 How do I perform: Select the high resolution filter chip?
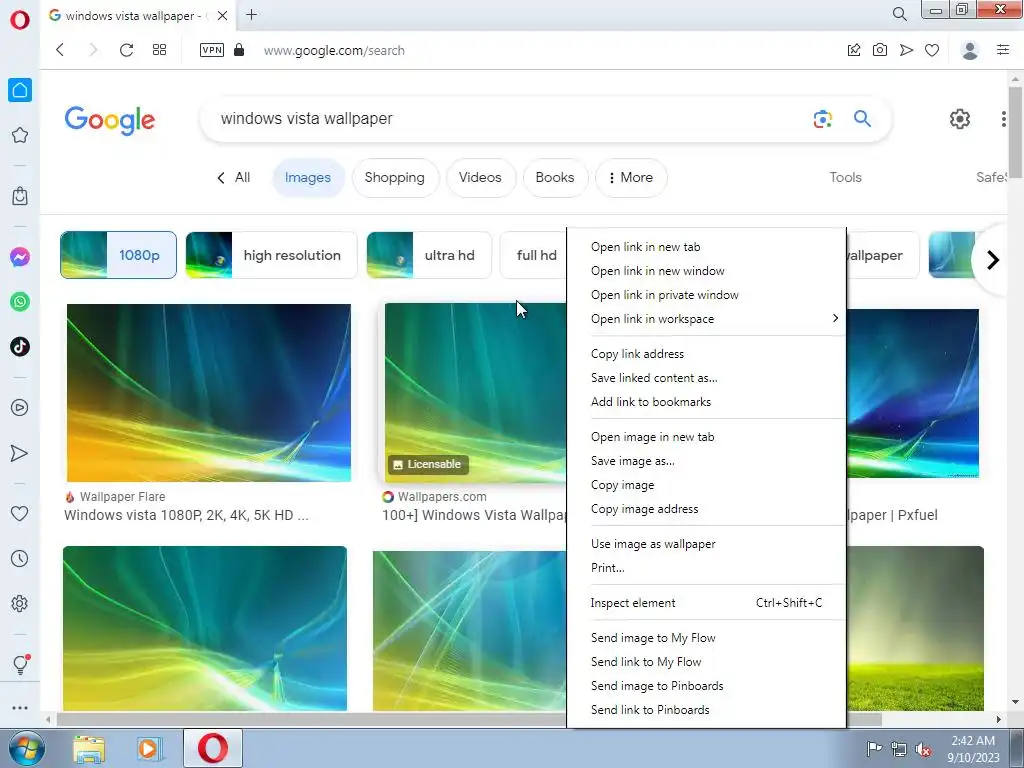click(271, 255)
